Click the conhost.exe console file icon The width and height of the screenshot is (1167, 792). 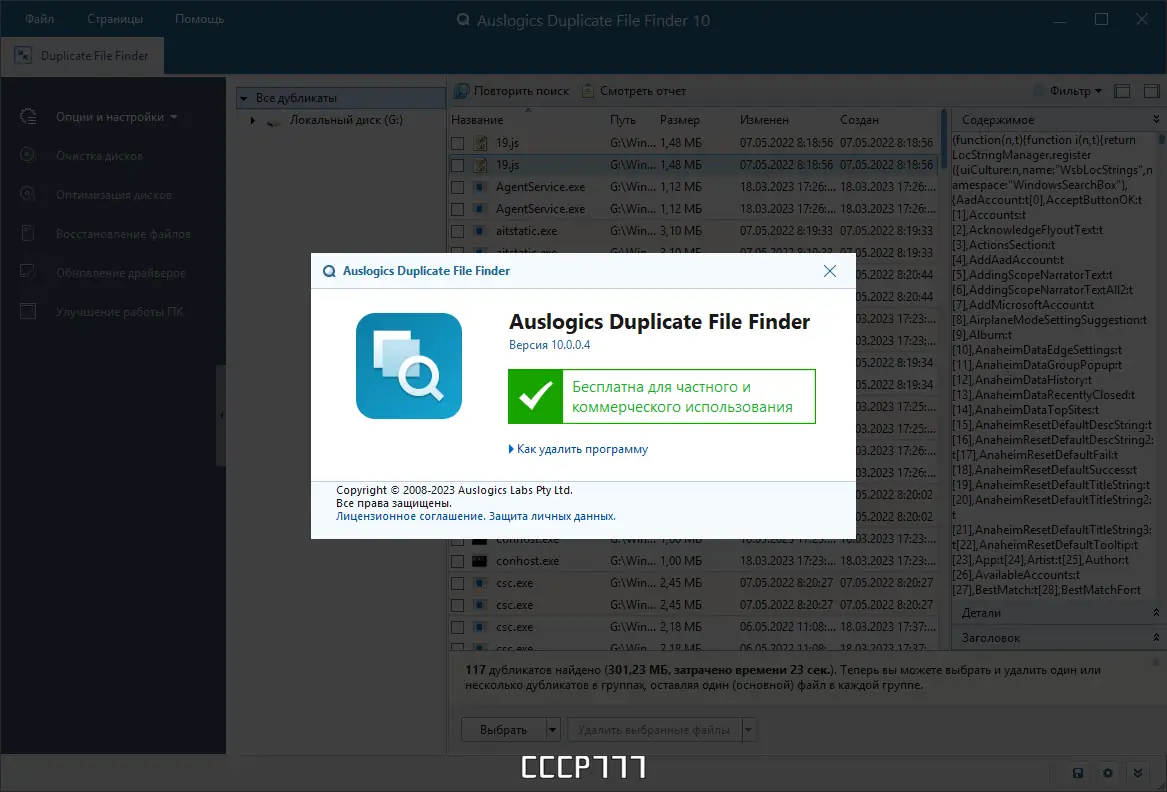tap(481, 561)
